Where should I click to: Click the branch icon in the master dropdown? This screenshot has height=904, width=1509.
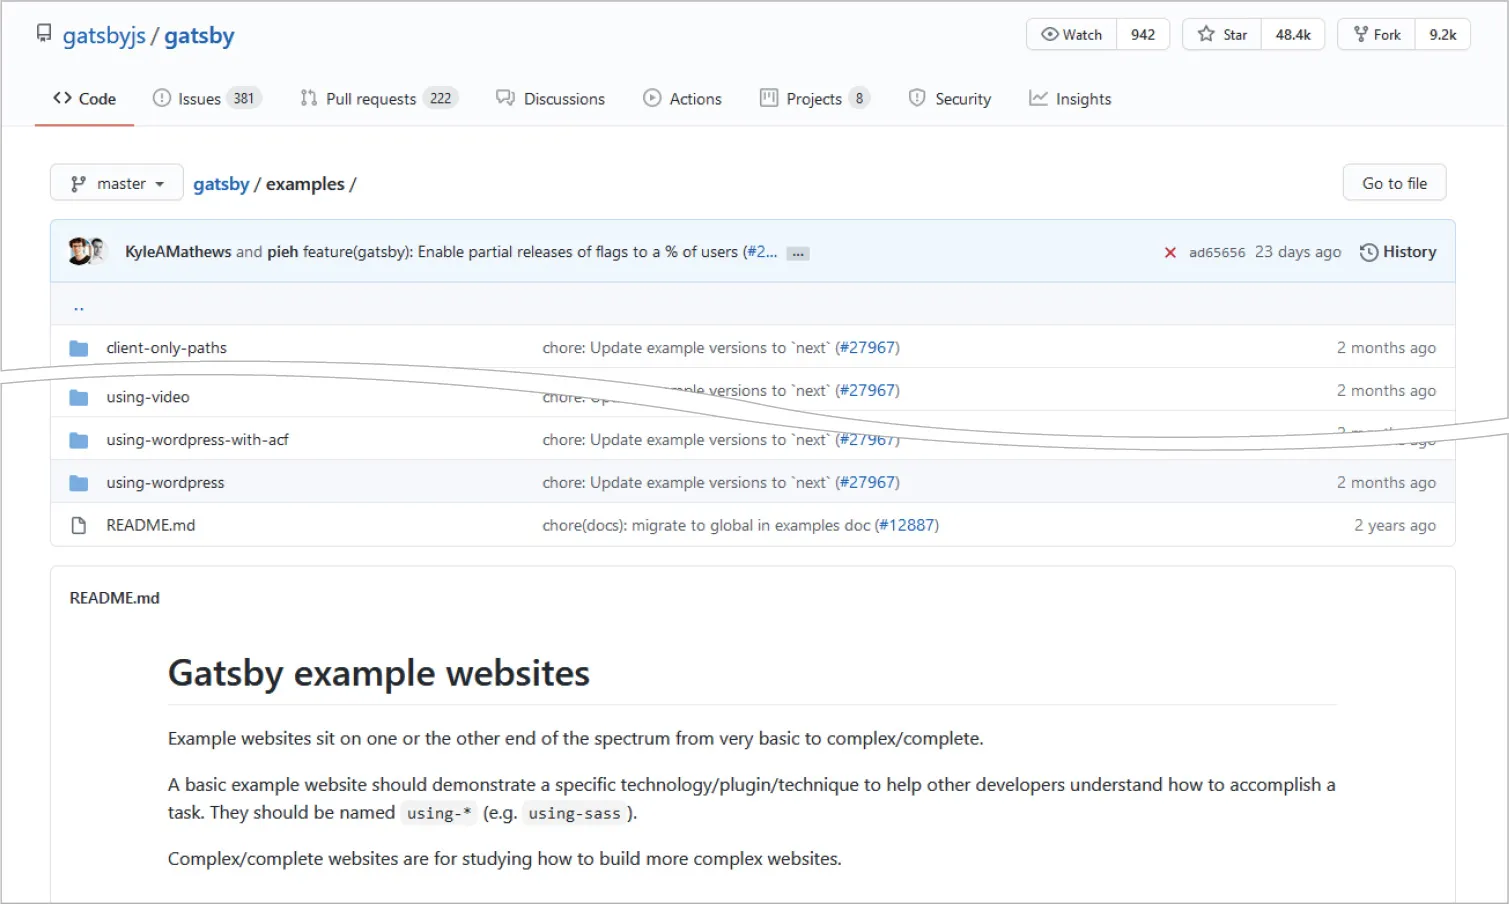78,184
